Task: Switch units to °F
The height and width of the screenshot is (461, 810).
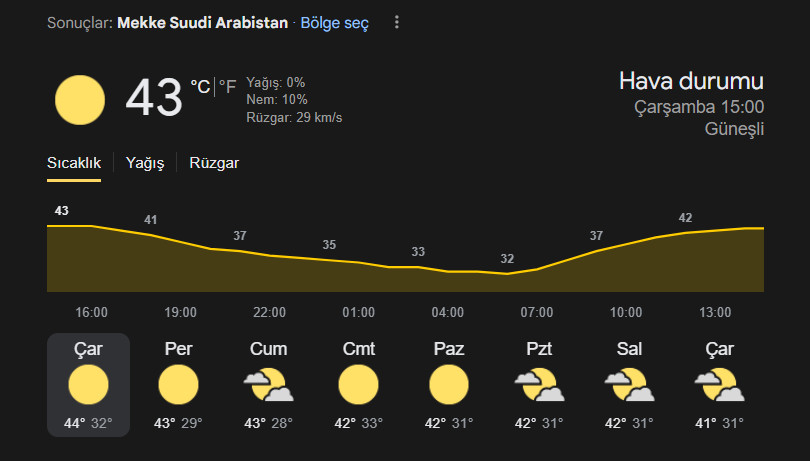Action: pos(227,86)
